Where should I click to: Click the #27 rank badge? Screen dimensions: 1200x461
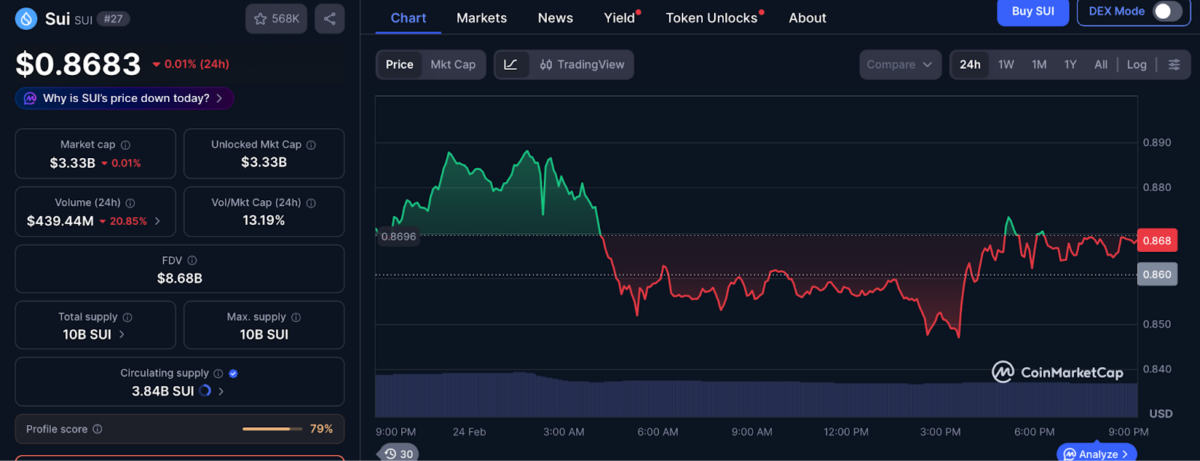pyautogui.click(x=113, y=19)
